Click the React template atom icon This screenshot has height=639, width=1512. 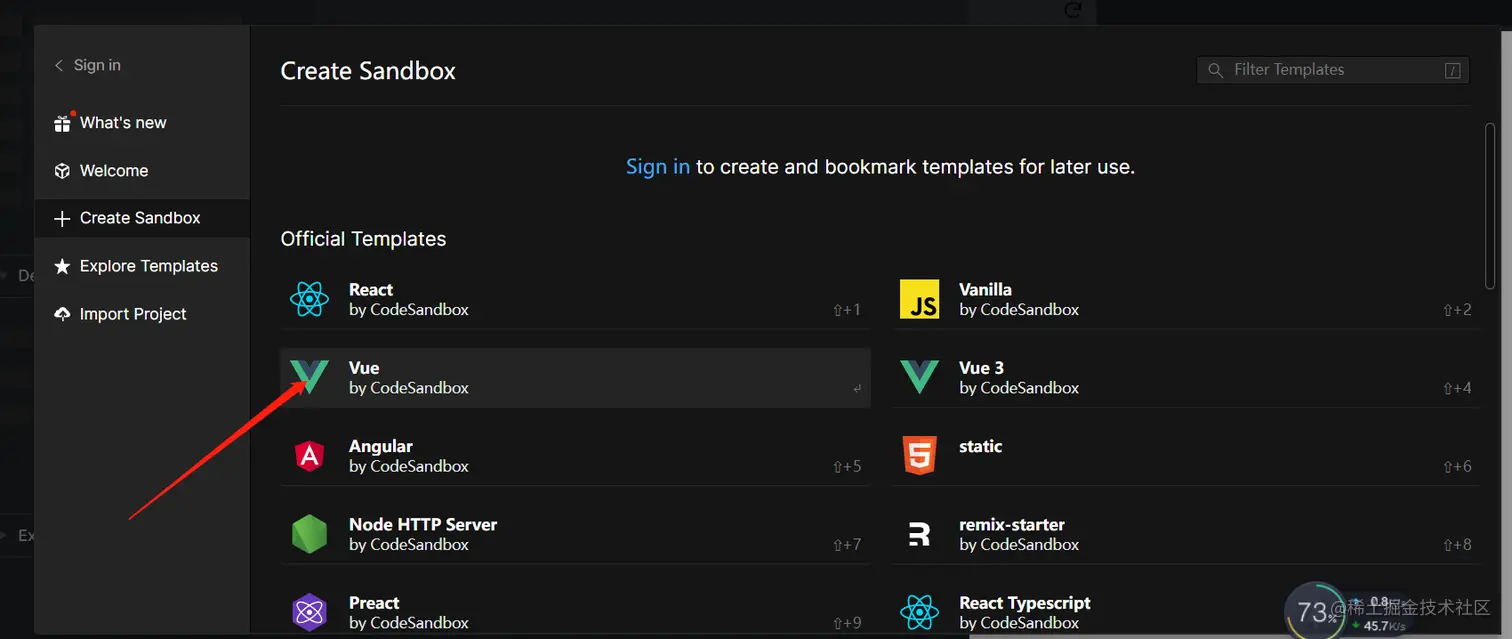coord(309,299)
